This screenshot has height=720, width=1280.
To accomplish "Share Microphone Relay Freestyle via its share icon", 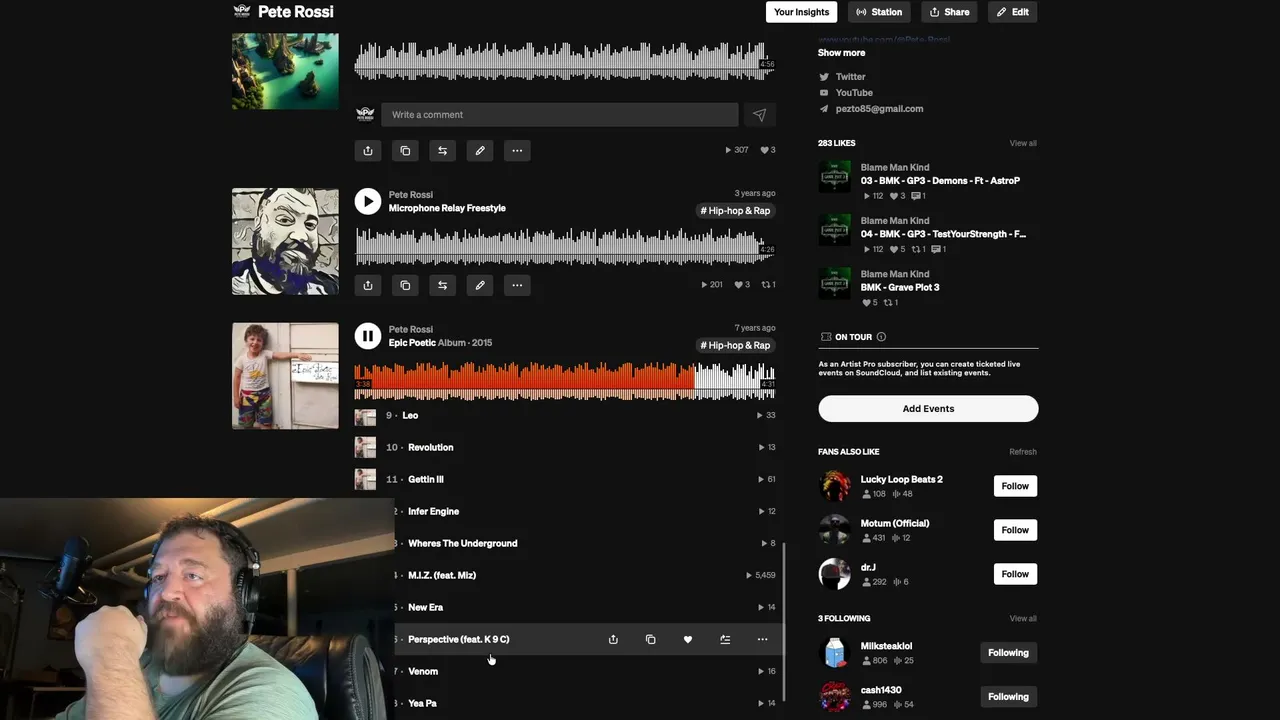I will [x=368, y=285].
